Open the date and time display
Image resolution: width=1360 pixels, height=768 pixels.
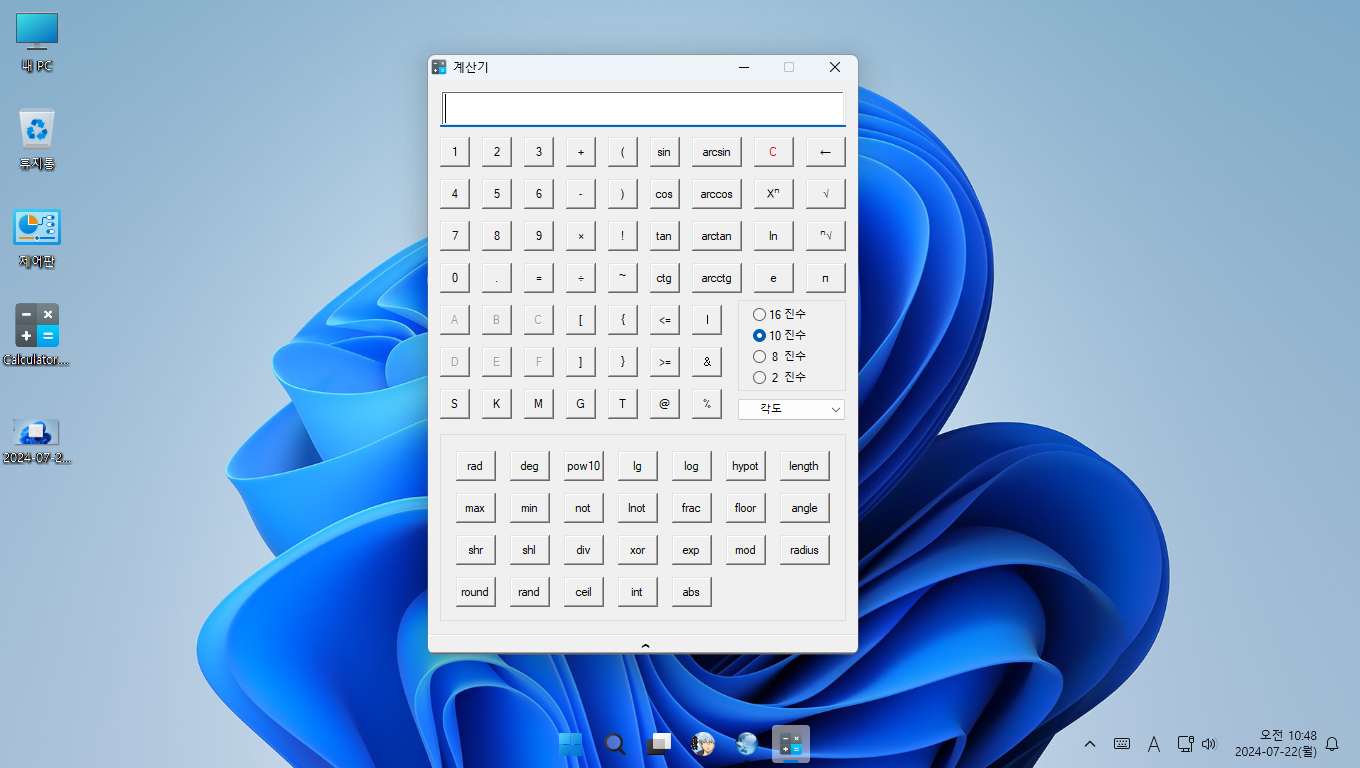click(x=1275, y=744)
